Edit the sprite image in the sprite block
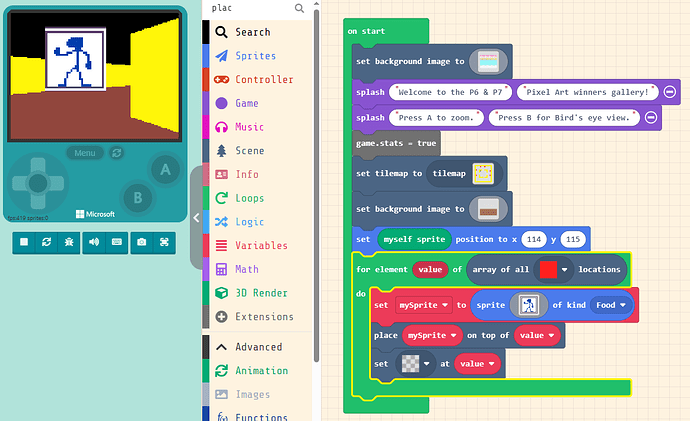690x421 pixels. (x=529, y=305)
